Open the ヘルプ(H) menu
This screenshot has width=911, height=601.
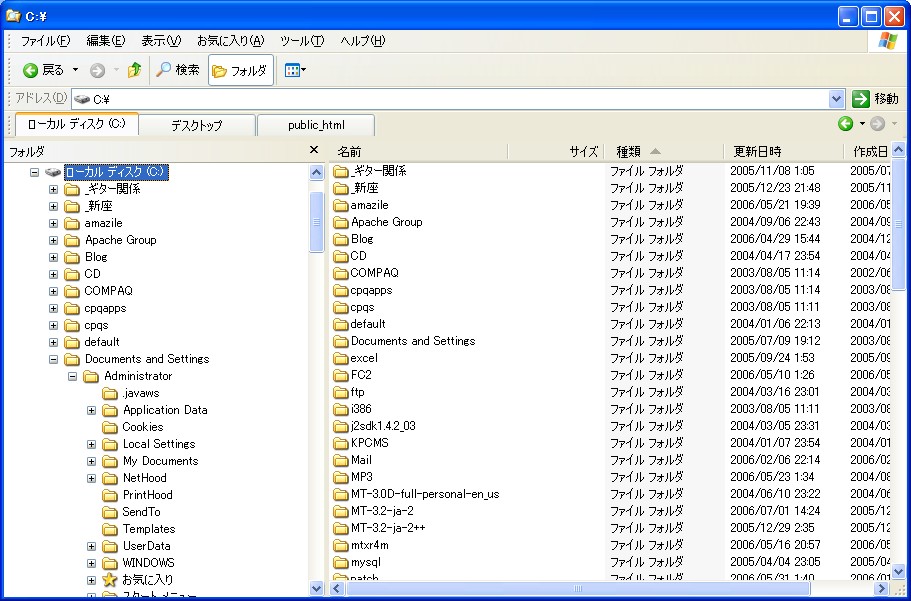pos(363,41)
